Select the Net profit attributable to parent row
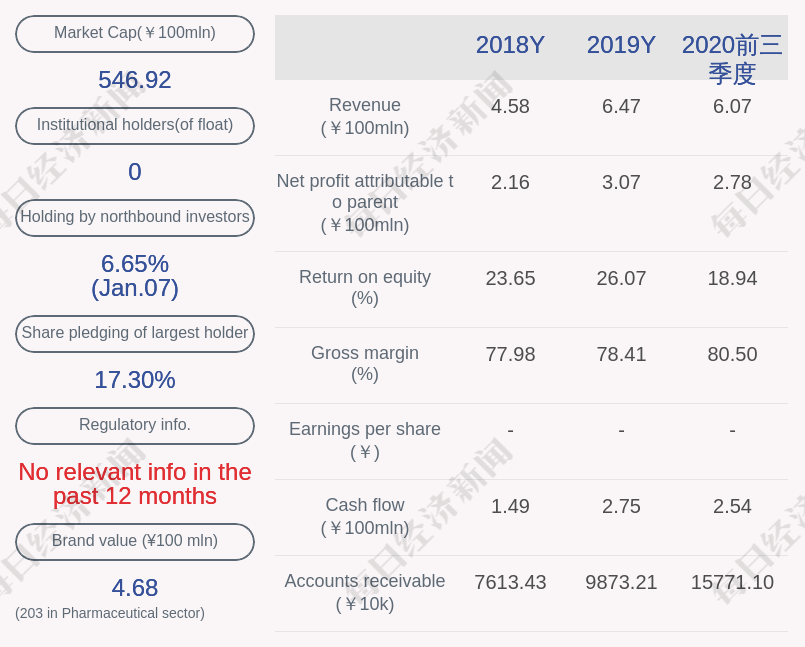805x647 pixels. click(x=364, y=203)
